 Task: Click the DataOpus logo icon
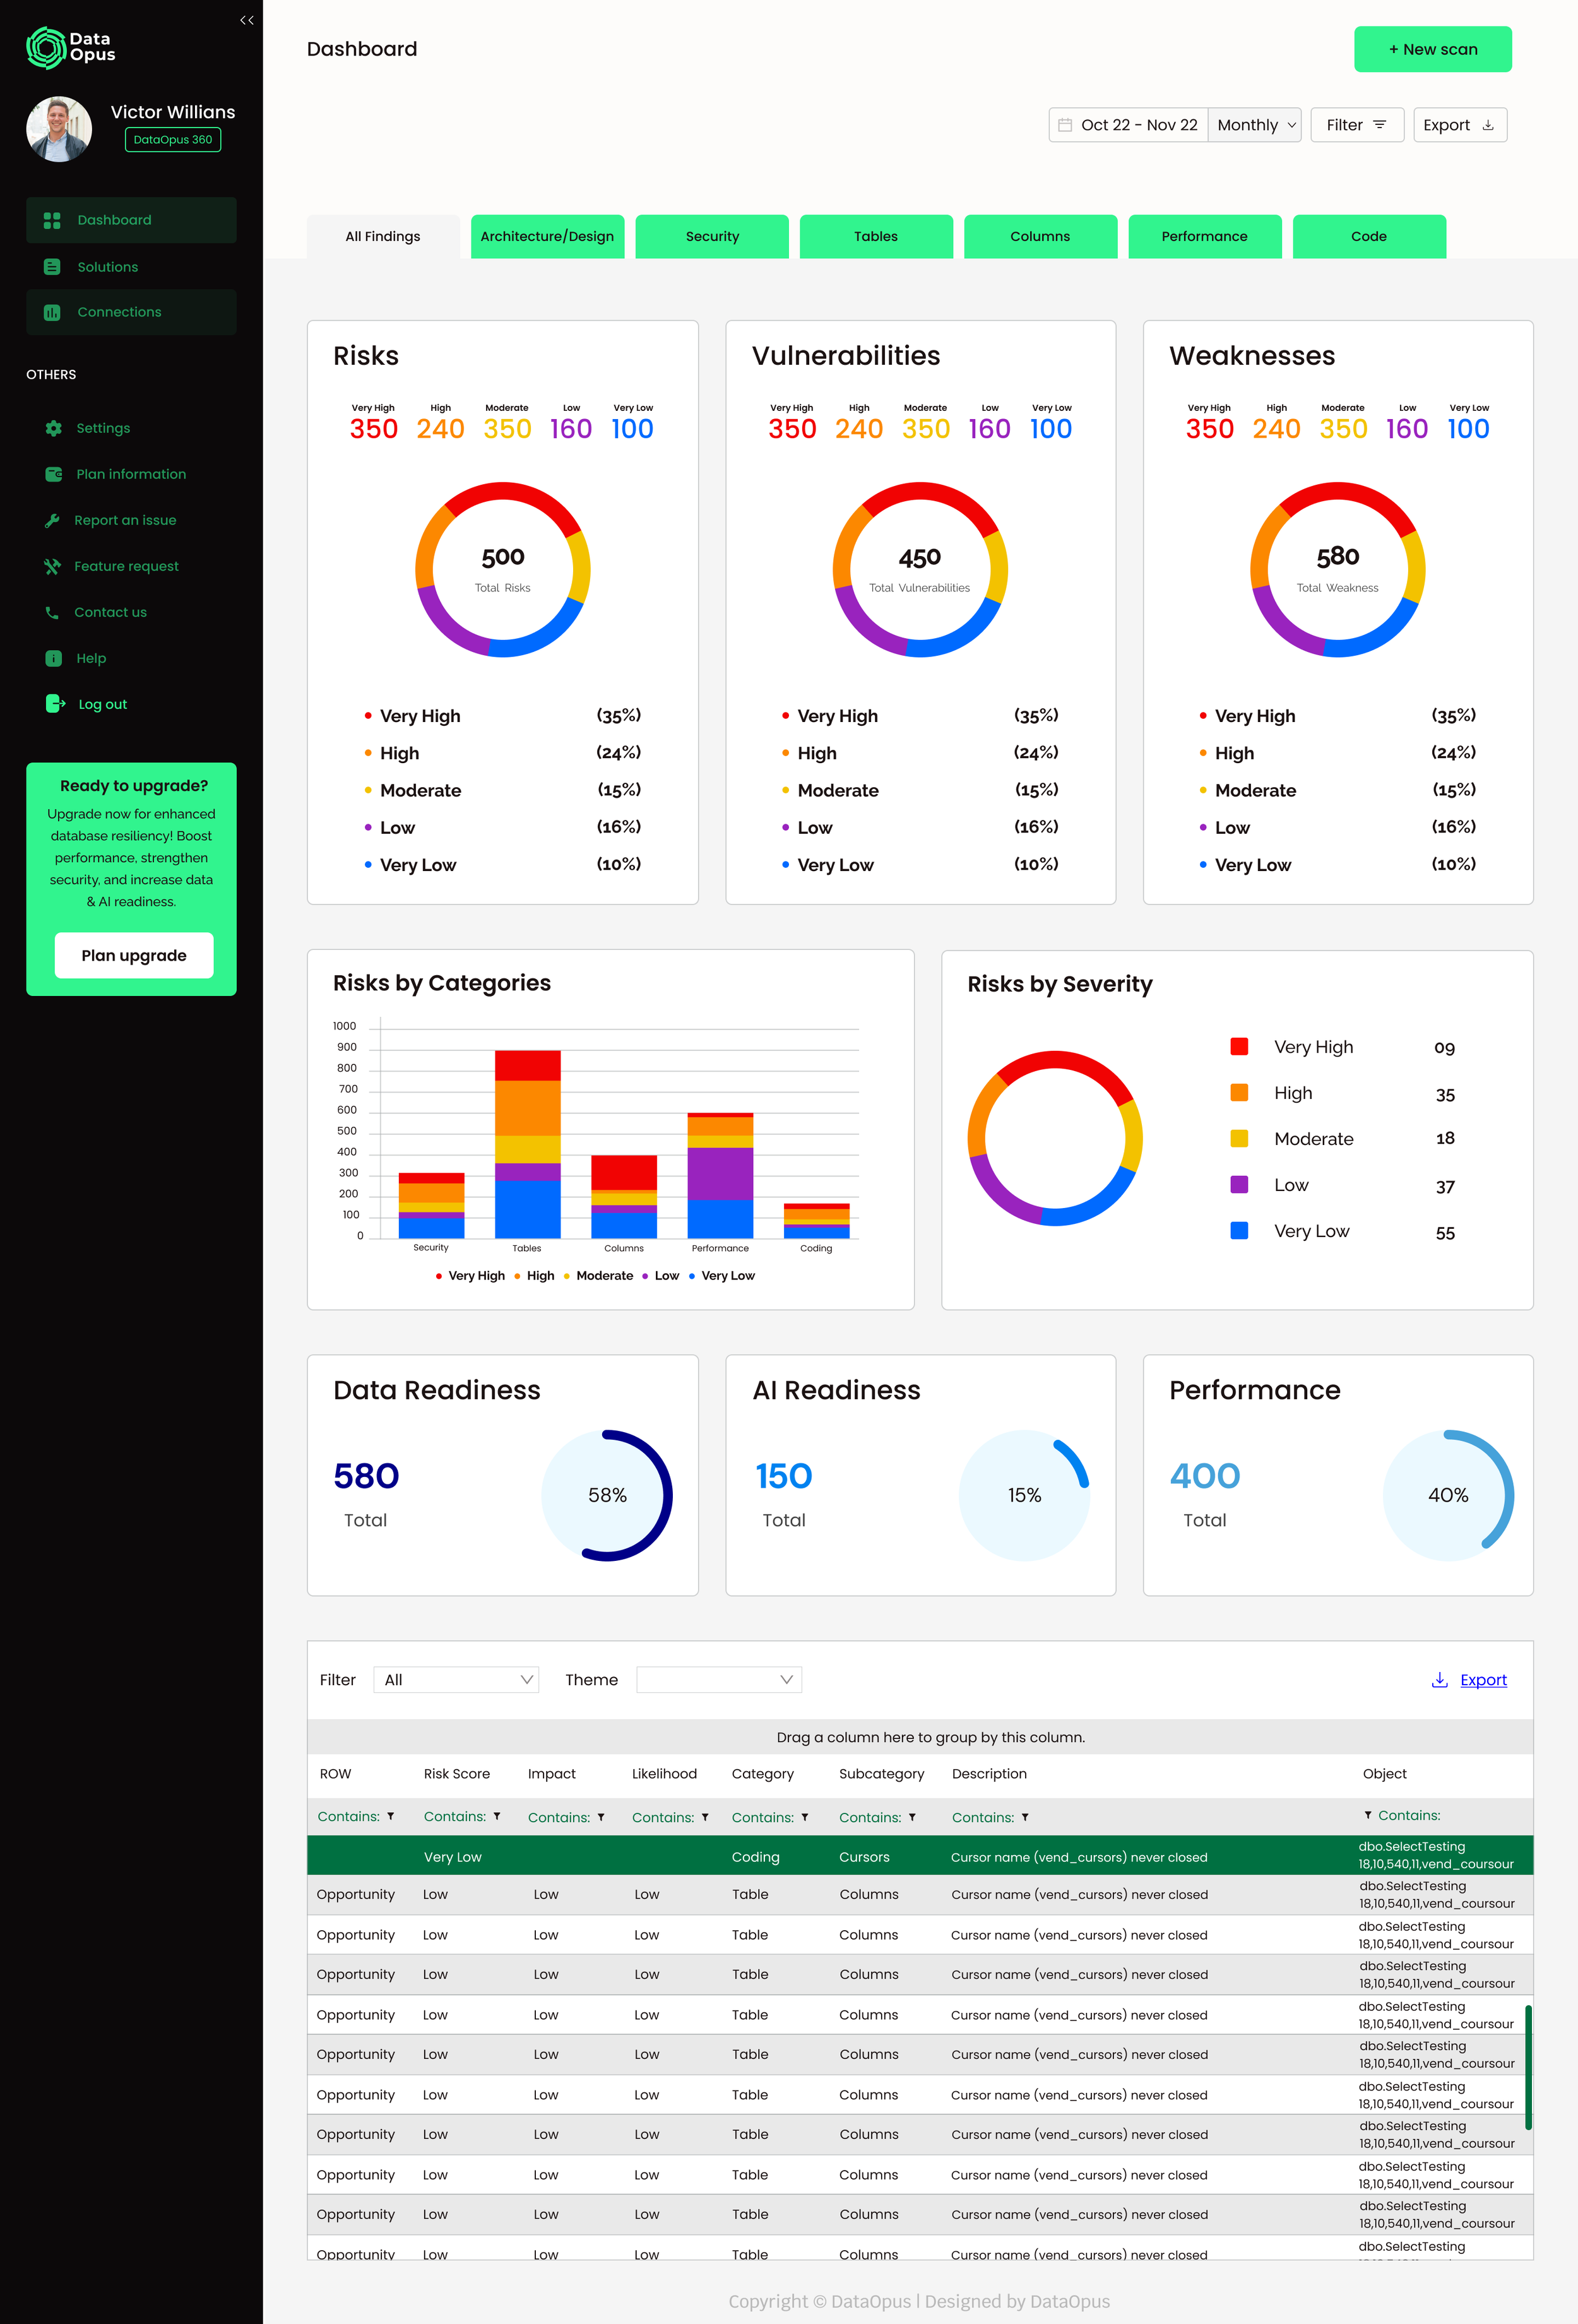pyautogui.click(x=46, y=47)
